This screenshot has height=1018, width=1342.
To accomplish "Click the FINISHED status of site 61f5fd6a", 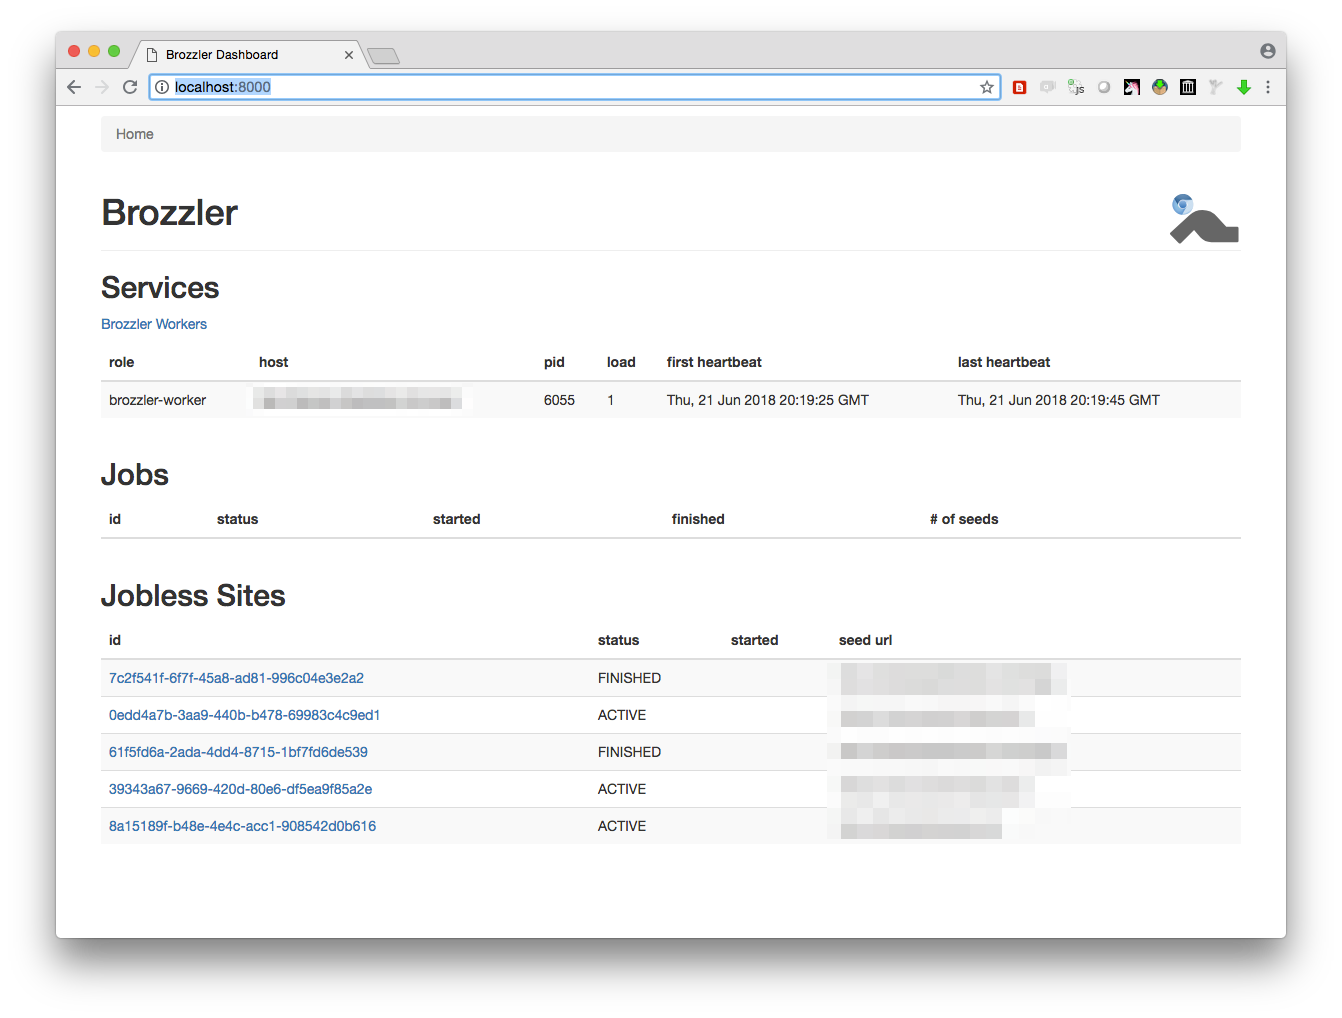I will click(629, 752).
